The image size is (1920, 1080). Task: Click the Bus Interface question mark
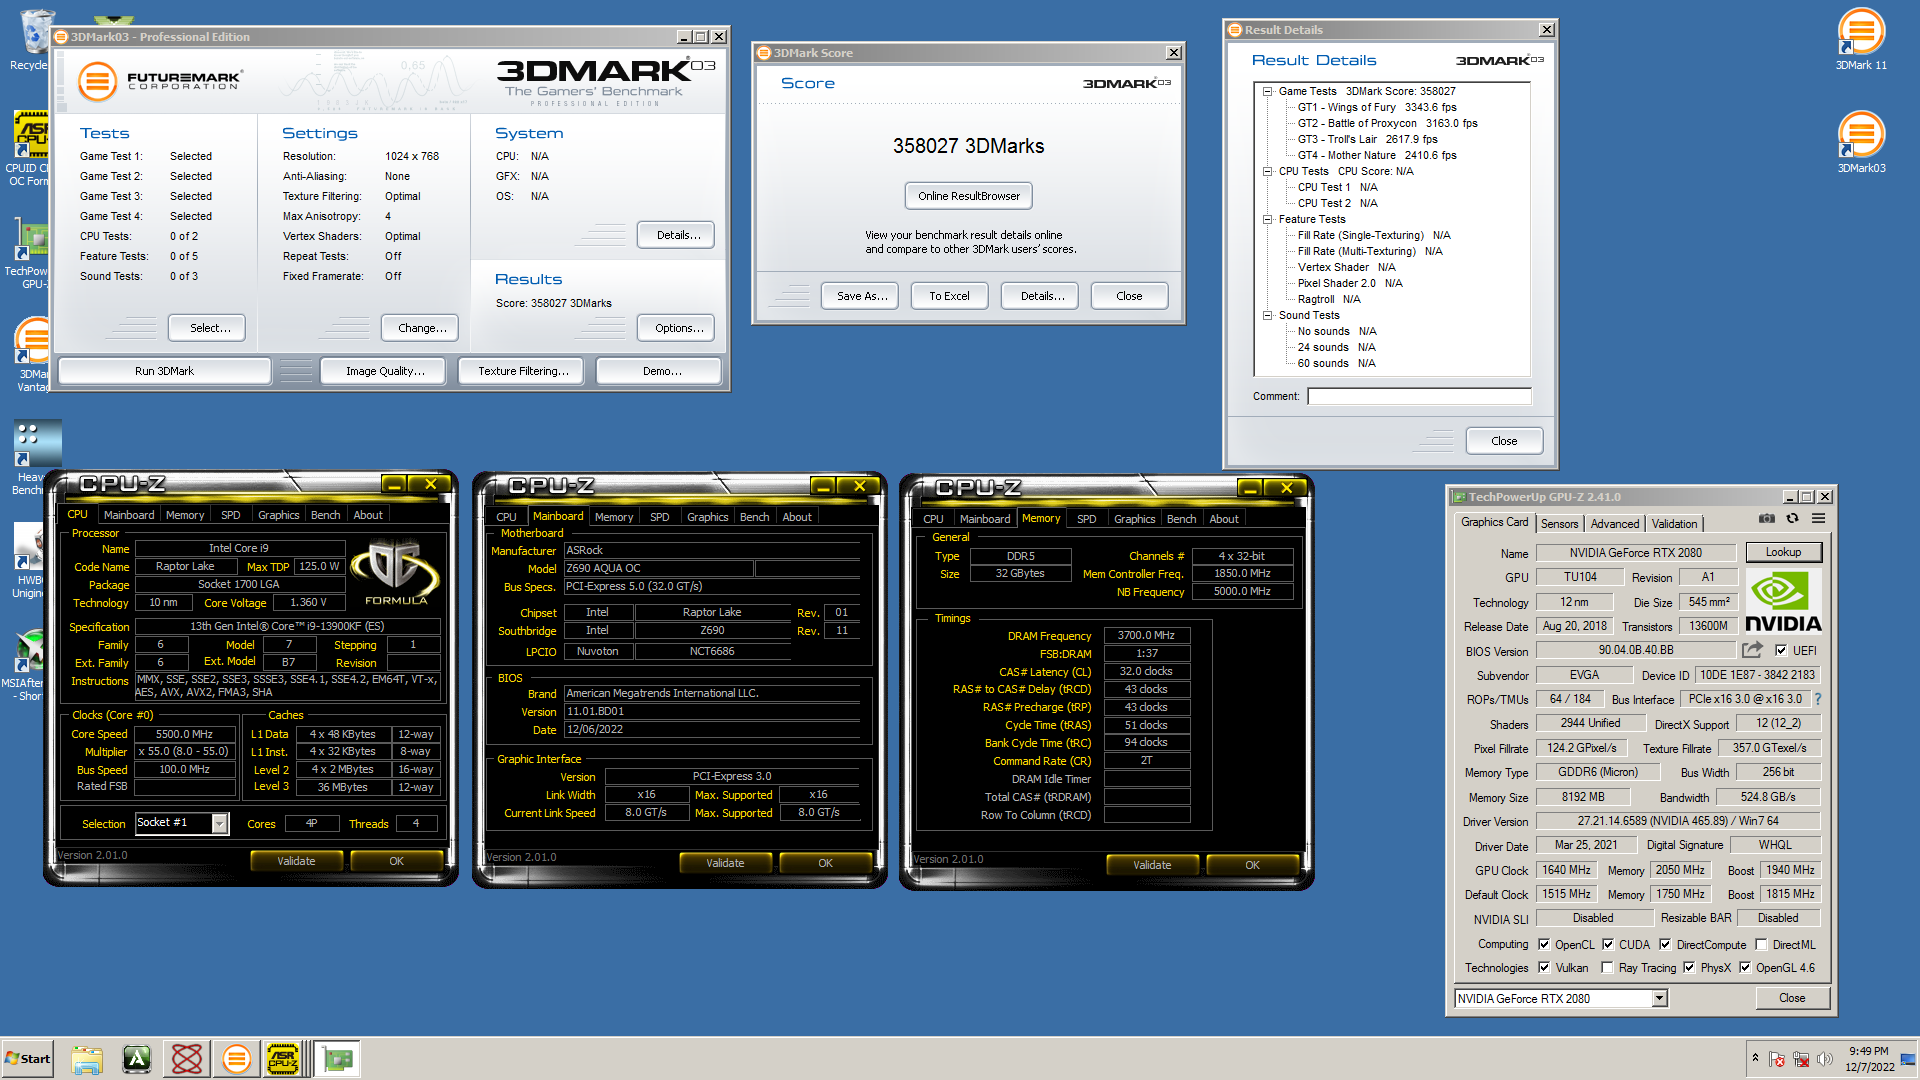(1818, 699)
